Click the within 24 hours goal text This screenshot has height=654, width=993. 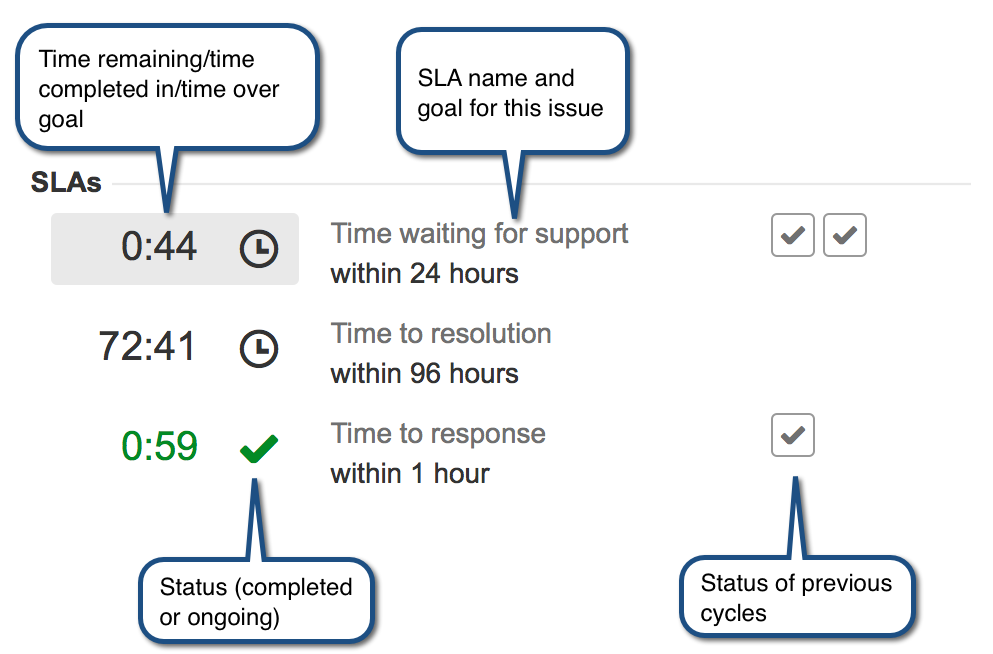tap(424, 274)
